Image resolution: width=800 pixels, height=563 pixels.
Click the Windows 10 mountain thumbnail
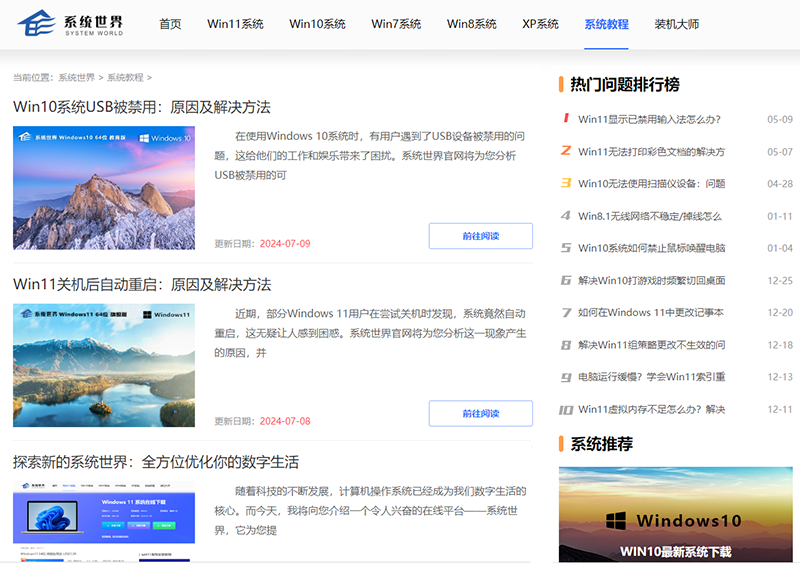coord(104,187)
